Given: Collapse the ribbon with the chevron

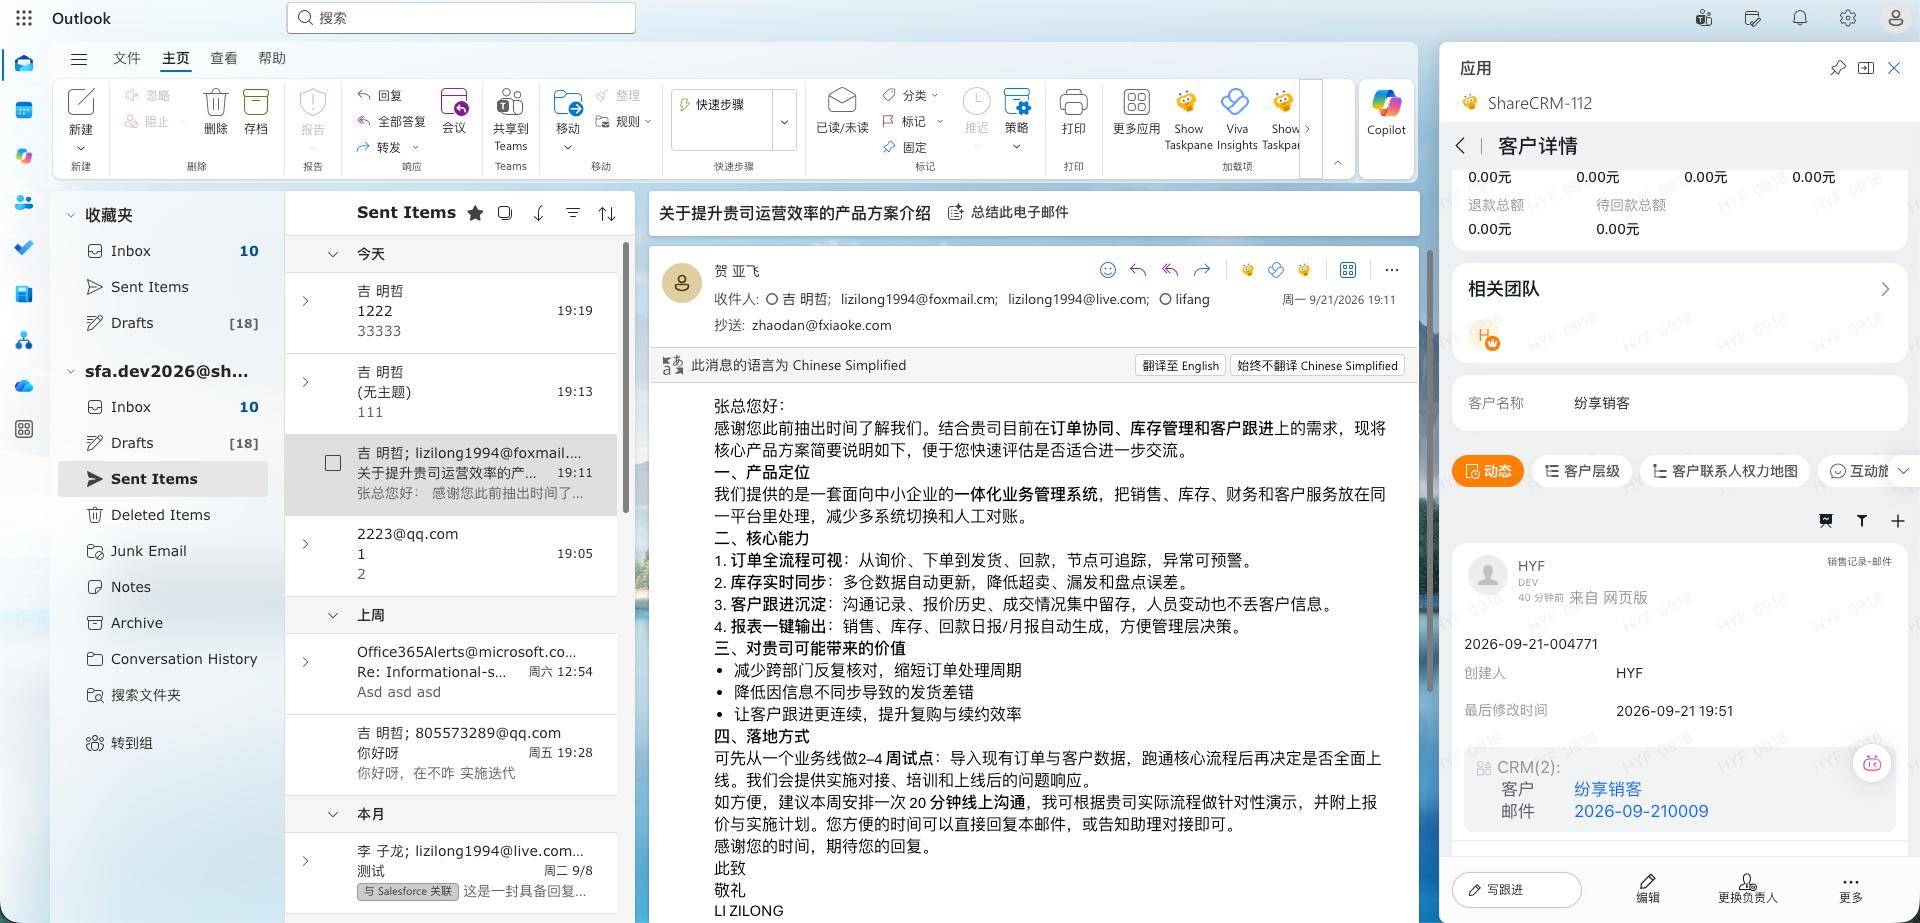Looking at the screenshot, I should (x=1338, y=163).
